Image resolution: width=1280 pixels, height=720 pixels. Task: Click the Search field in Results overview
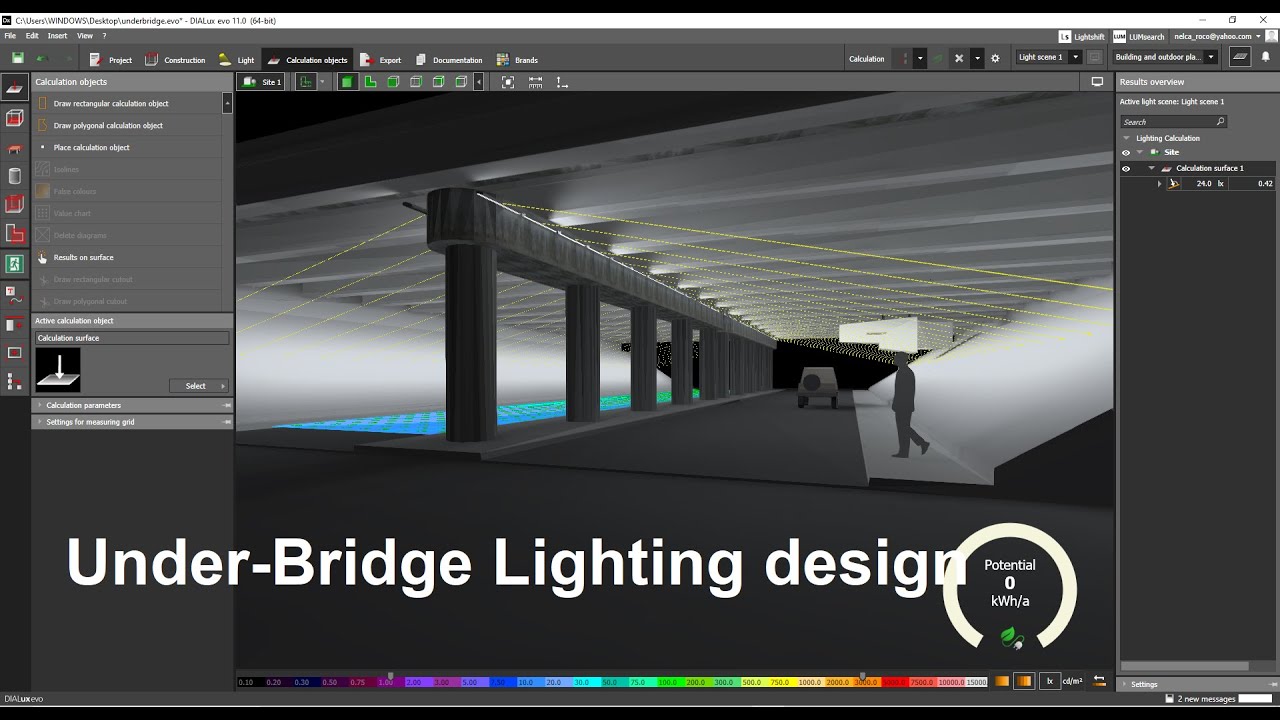(1173, 122)
